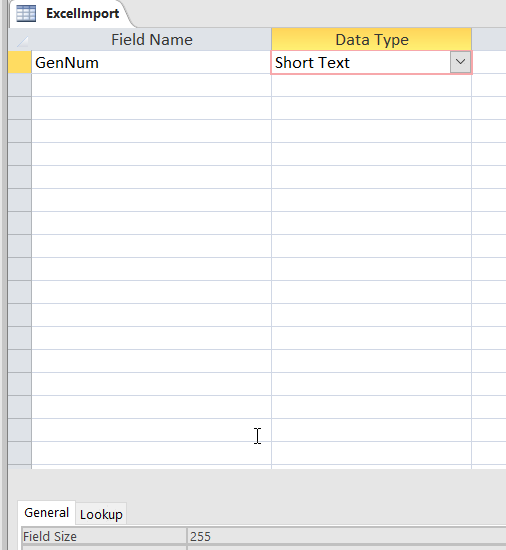
Task: Click the empty Field Name cell below GenNum
Action: tap(151, 85)
